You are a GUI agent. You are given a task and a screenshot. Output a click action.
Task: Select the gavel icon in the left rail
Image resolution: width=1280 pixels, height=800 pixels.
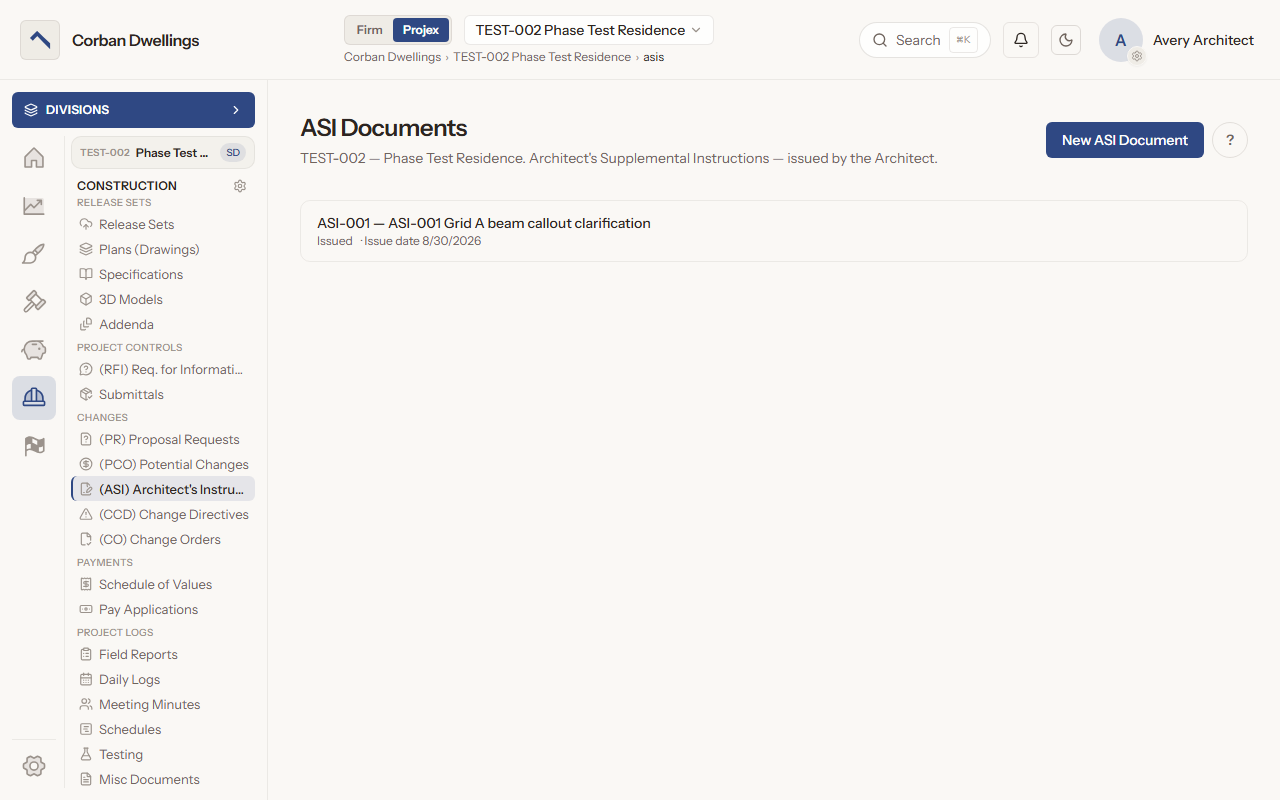point(34,302)
